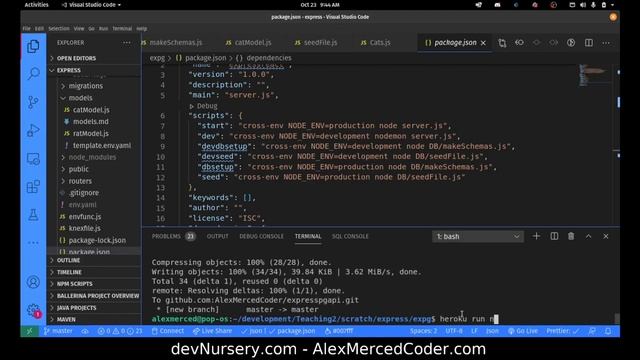Open GNOME Activities overview
Screen dimensions: 640x360
36,5
